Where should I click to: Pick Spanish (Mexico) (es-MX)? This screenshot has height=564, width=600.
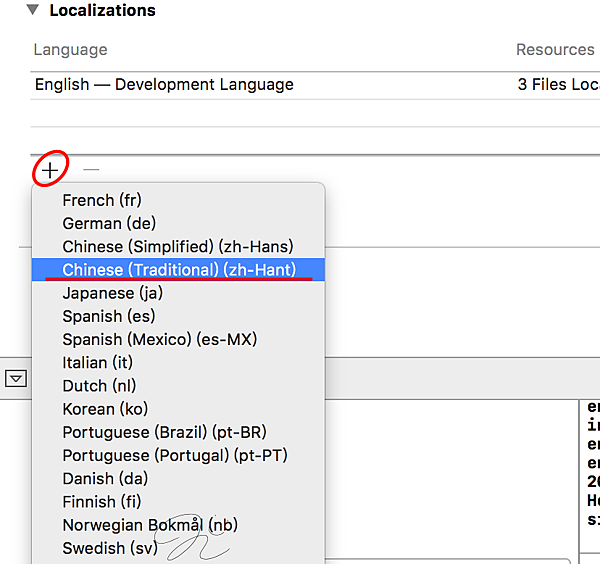[159, 339]
